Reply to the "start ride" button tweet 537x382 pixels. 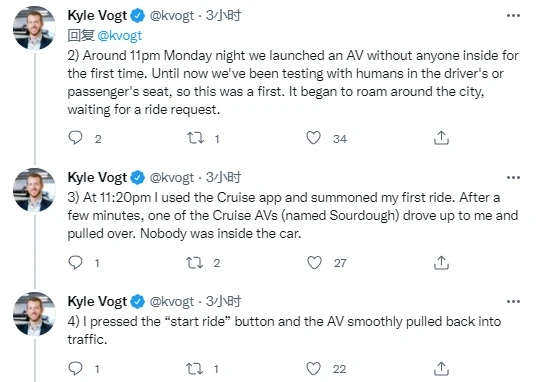(75, 369)
